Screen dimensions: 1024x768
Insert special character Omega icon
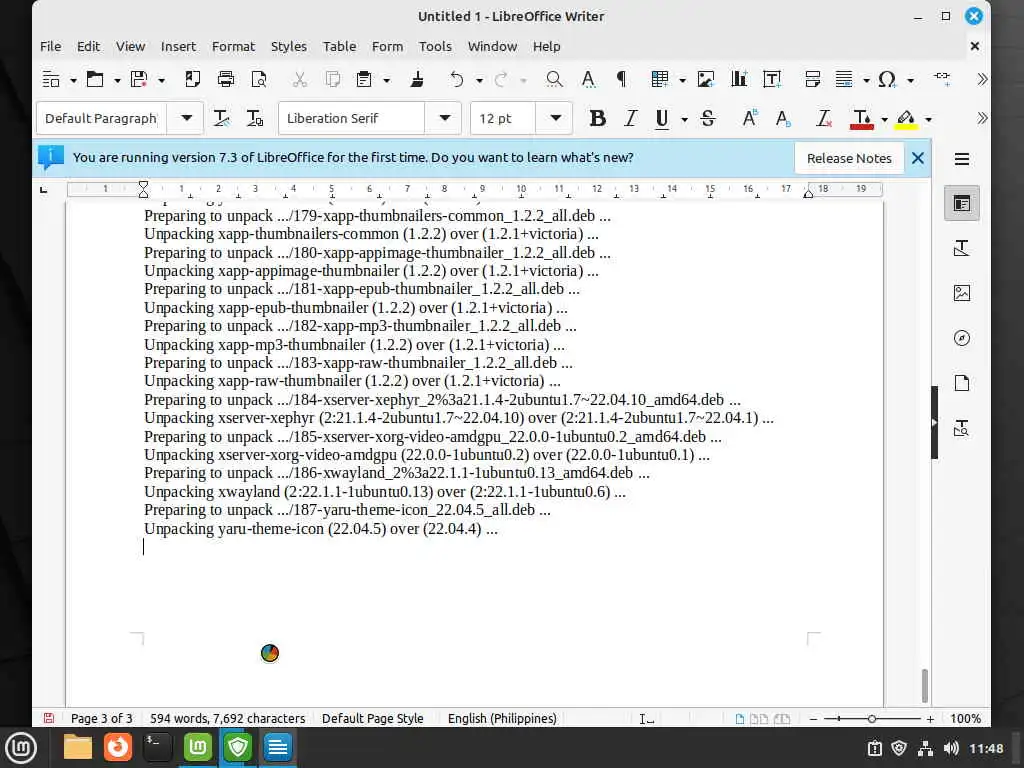tap(887, 80)
